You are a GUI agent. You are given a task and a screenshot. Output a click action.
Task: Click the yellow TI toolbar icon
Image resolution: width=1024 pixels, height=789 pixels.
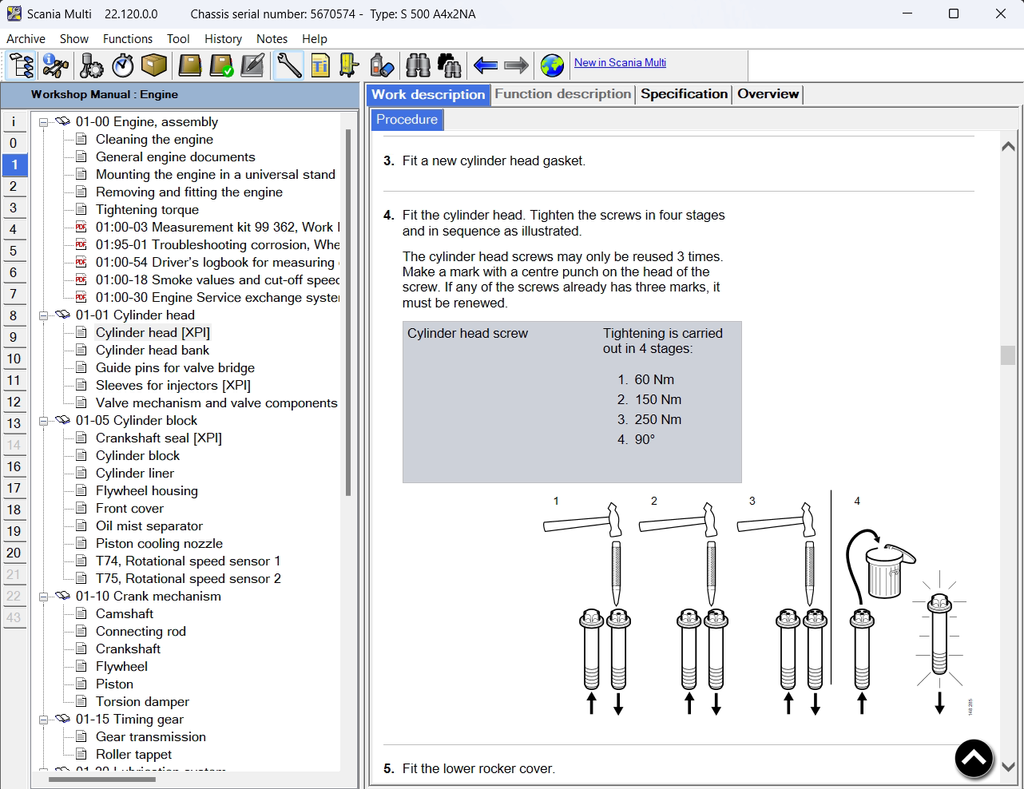tap(320, 66)
